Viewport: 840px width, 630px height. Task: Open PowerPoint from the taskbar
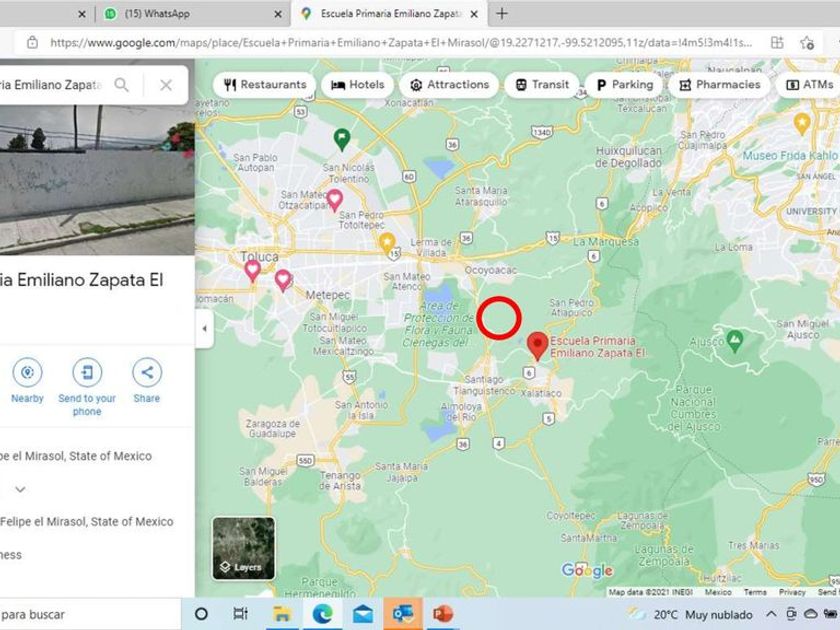(443, 614)
